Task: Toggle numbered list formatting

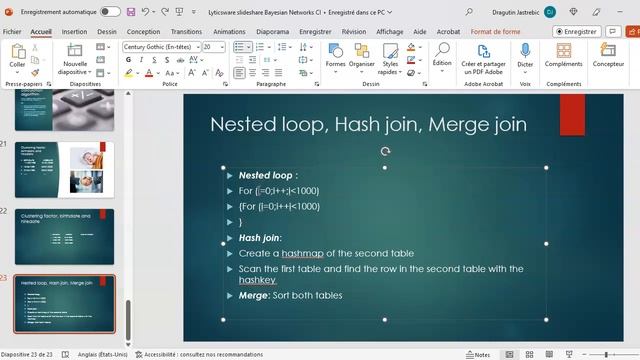Action: (x=260, y=47)
